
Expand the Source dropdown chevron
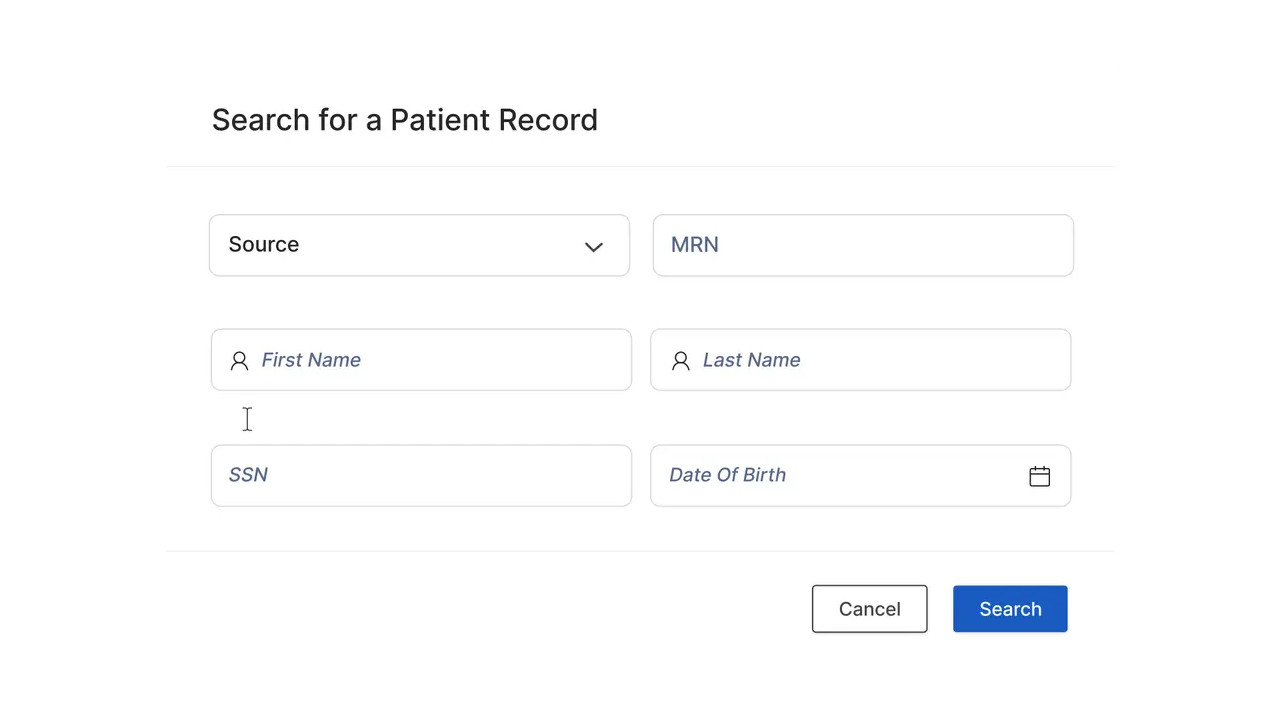(594, 246)
